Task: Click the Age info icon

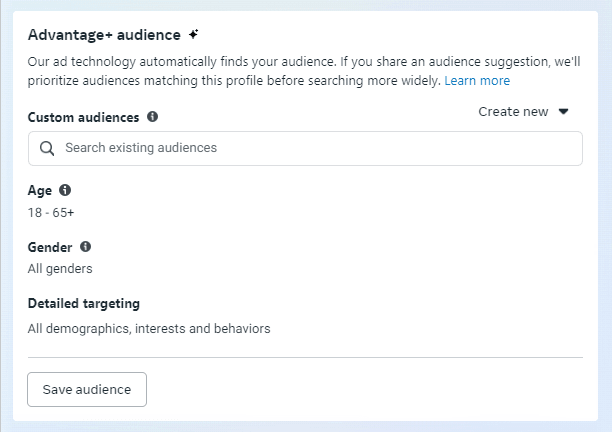Action: point(65,190)
